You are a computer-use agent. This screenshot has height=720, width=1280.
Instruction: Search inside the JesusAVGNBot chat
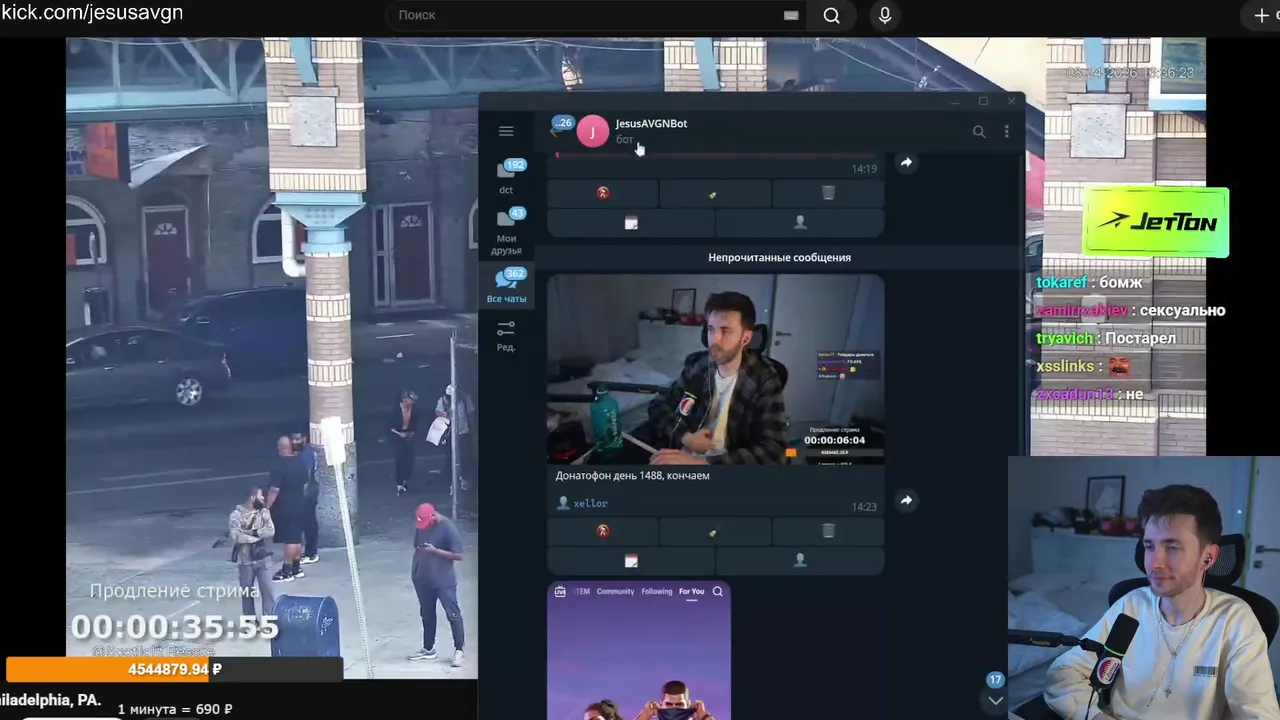[979, 131]
